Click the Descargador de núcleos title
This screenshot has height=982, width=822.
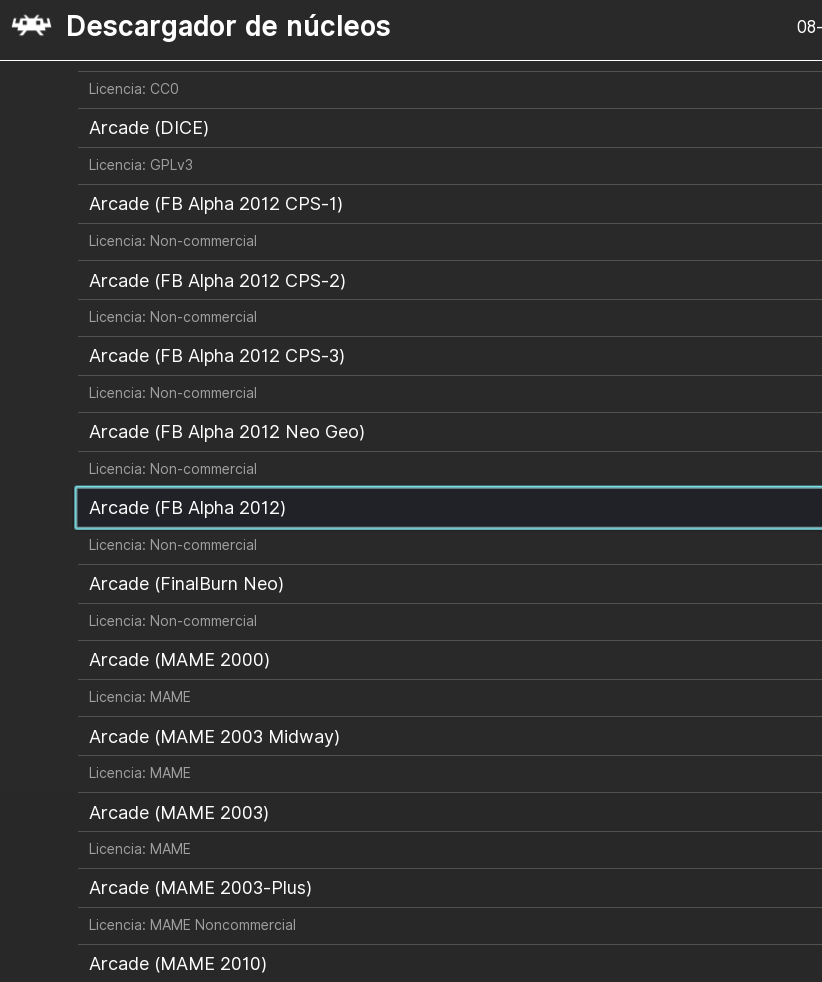coord(228,27)
